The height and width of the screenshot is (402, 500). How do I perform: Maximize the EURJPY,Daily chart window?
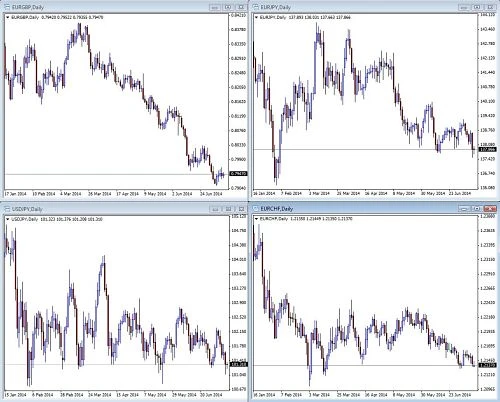pyautogui.click(x=477, y=7)
